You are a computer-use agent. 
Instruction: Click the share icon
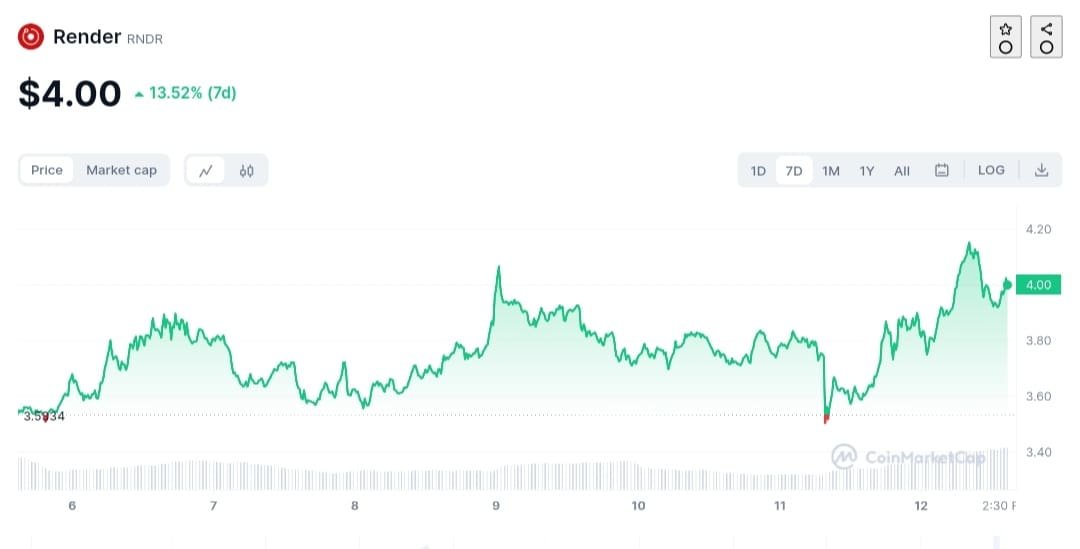[1046, 37]
